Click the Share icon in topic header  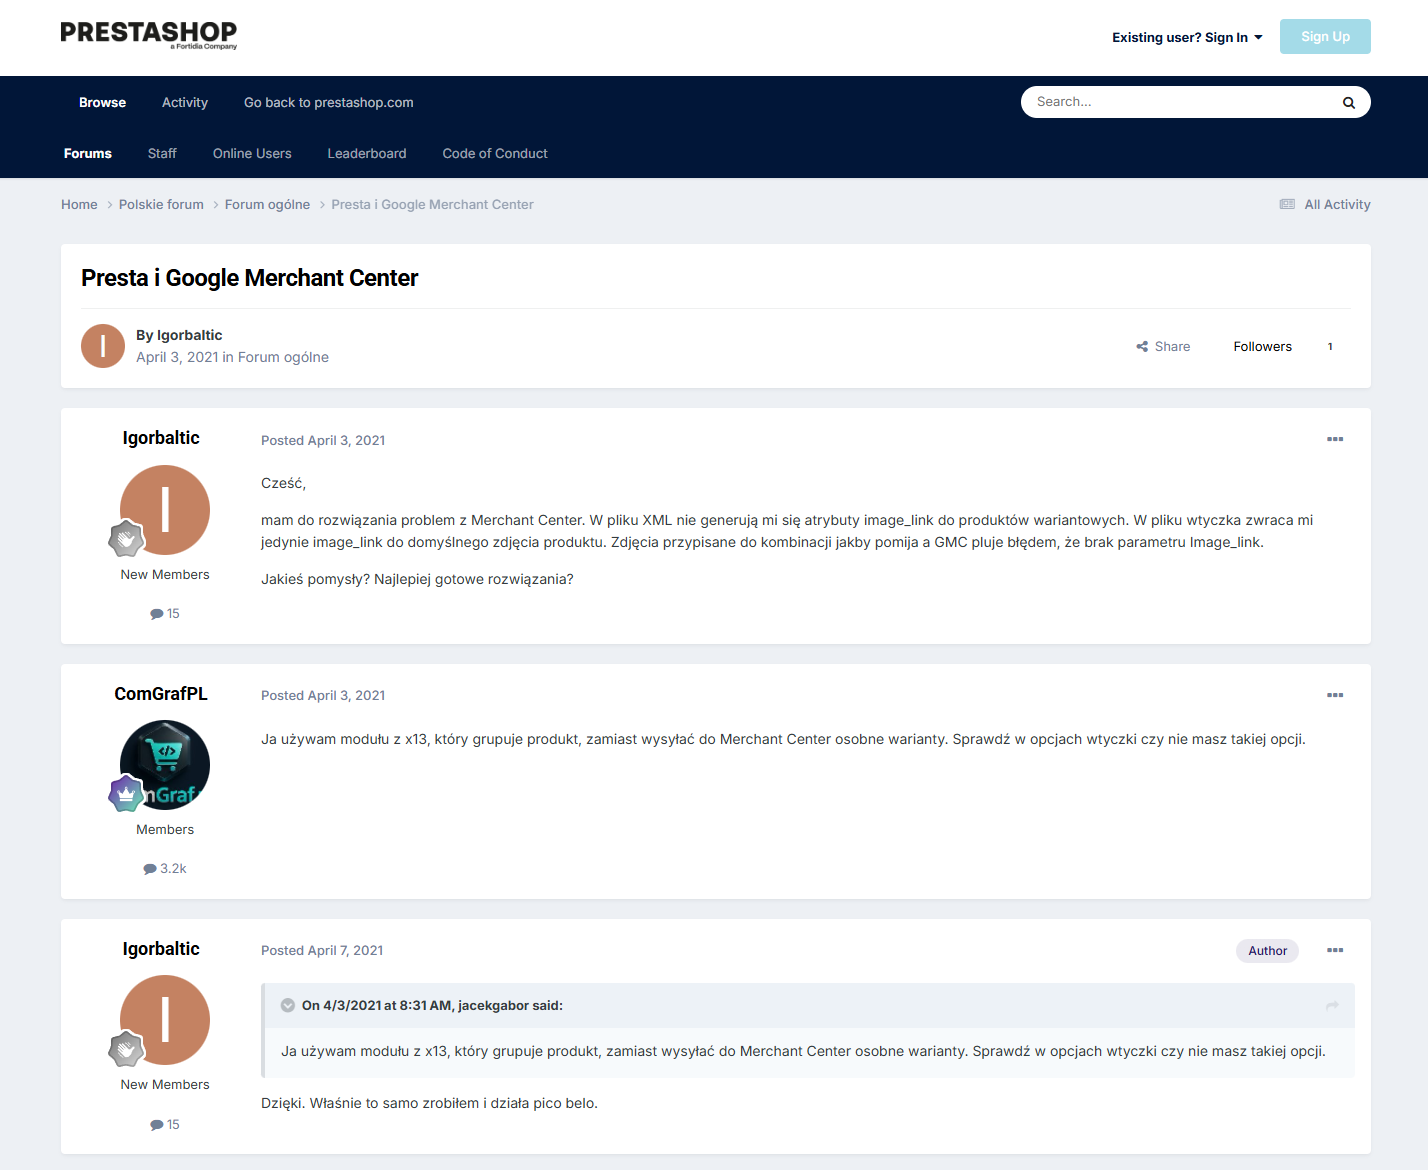(x=1142, y=347)
